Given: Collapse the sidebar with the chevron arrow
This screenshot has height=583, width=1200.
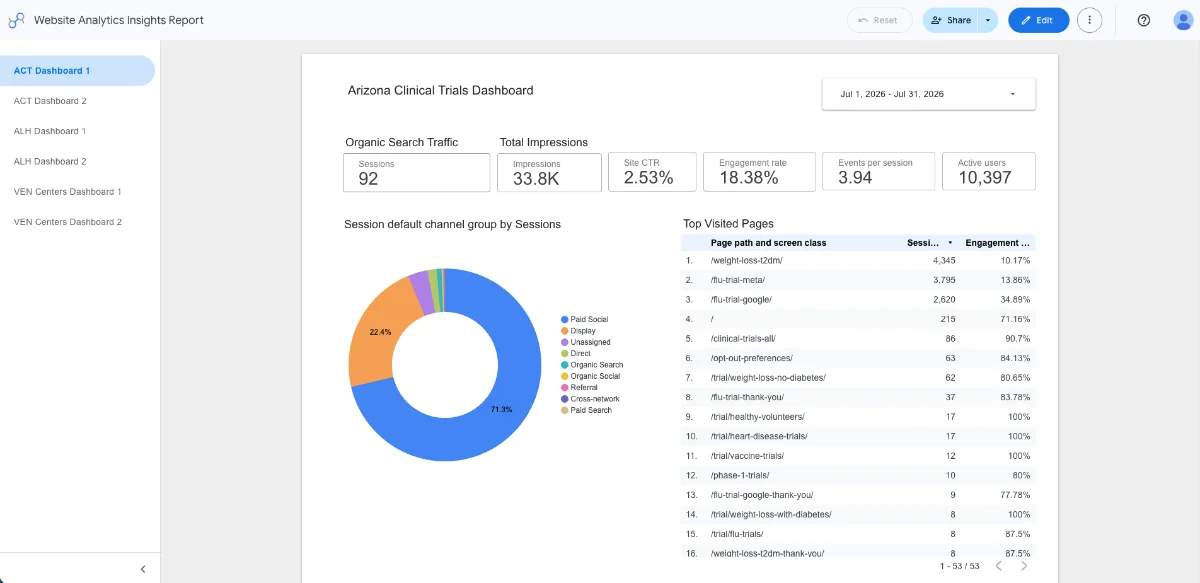Looking at the screenshot, I should [143, 569].
